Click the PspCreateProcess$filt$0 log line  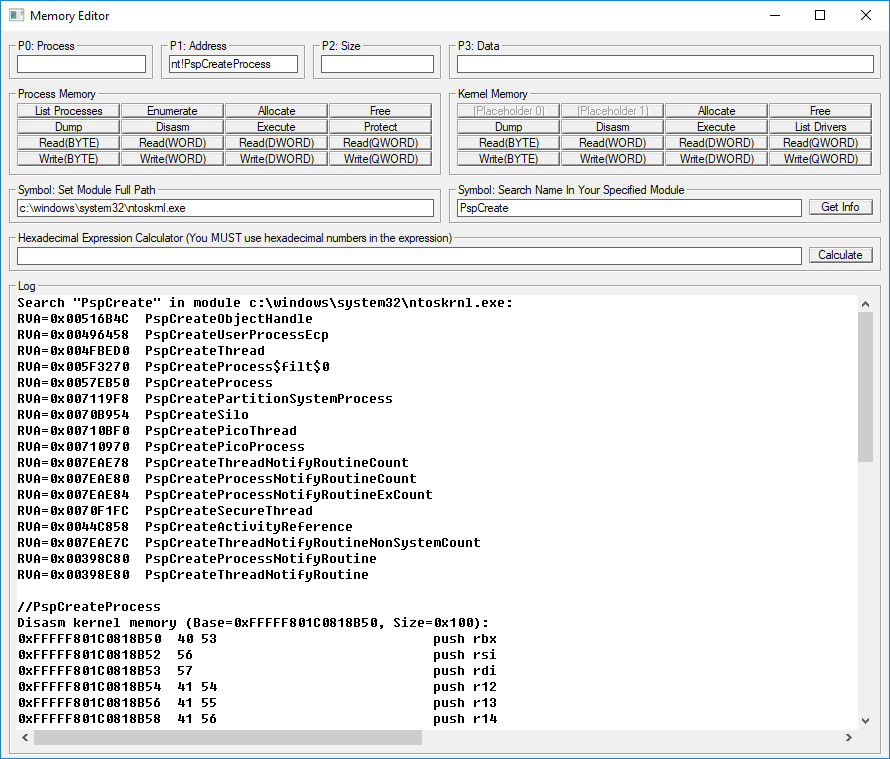pyautogui.click(x=173, y=367)
